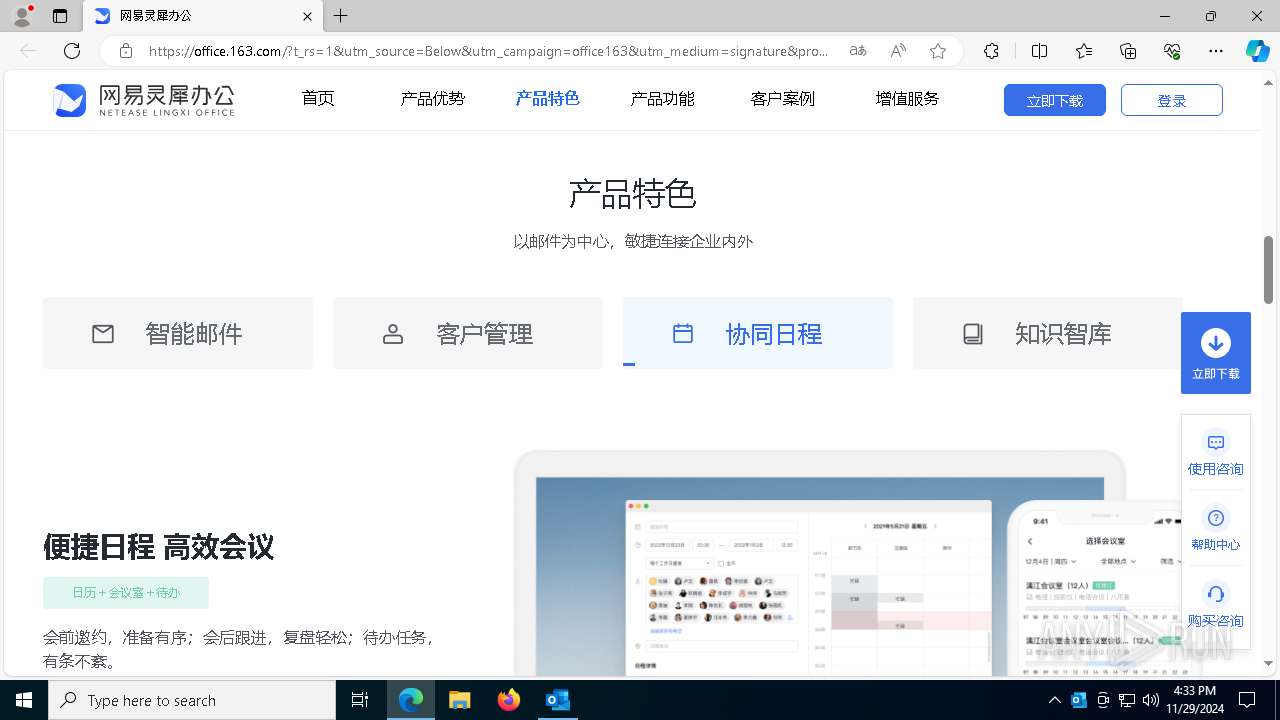Open the Read aloud icon
The image size is (1280, 720).
coord(898,51)
